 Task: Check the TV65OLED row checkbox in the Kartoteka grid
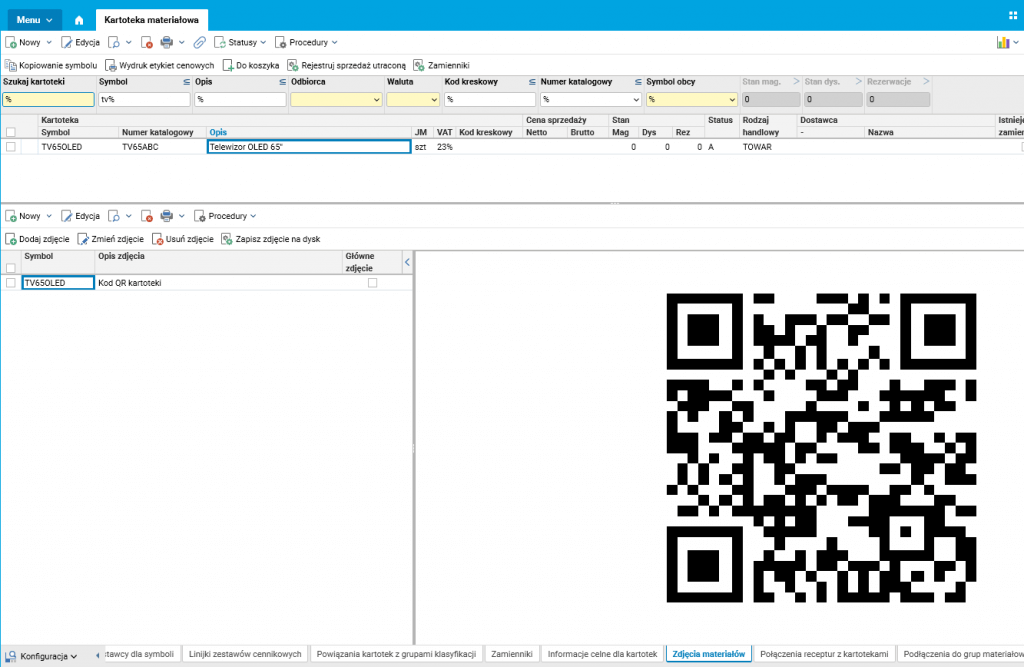10,147
